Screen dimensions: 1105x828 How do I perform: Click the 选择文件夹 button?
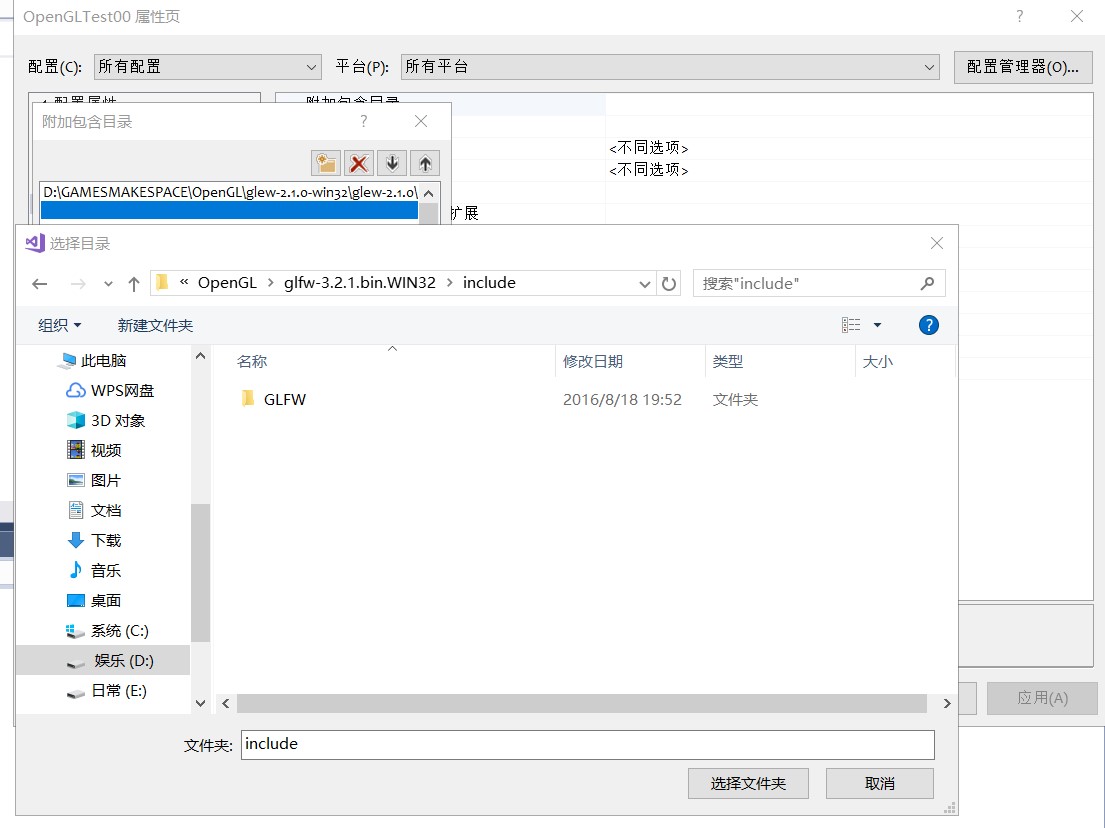click(748, 783)
